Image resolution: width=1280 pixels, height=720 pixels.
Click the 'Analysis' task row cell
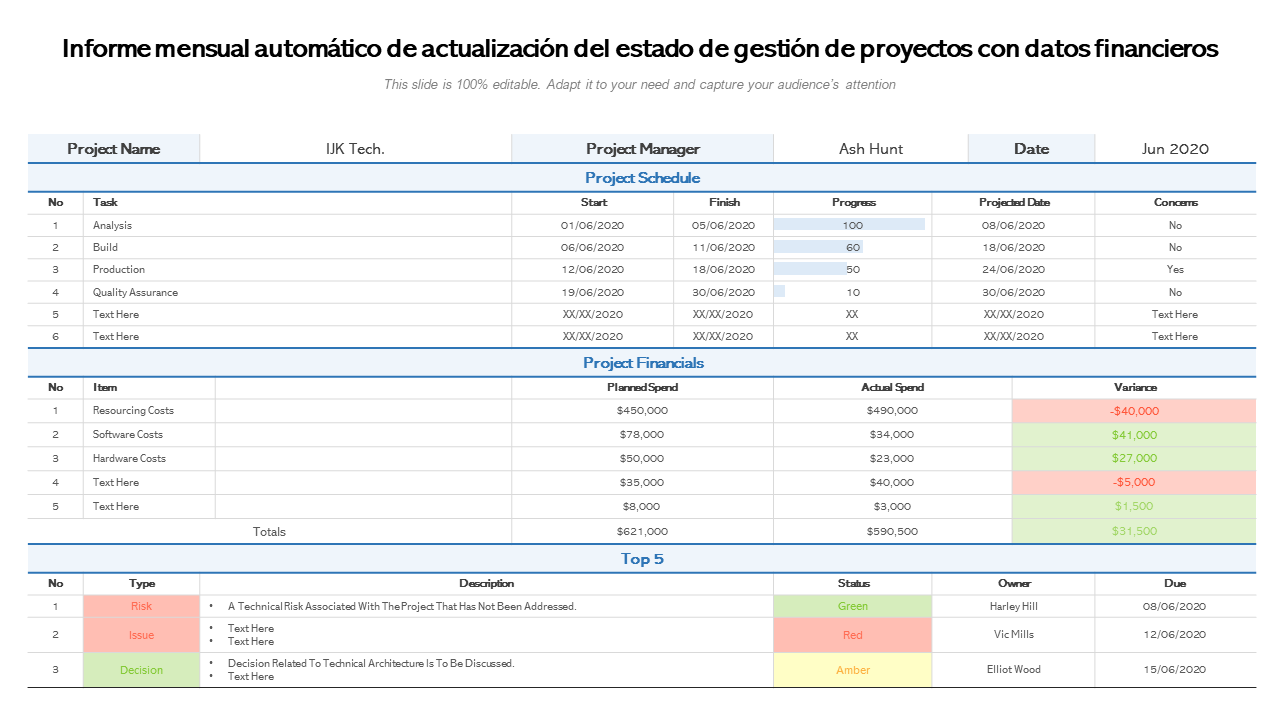pyautogui.click(x=297, y=226)
